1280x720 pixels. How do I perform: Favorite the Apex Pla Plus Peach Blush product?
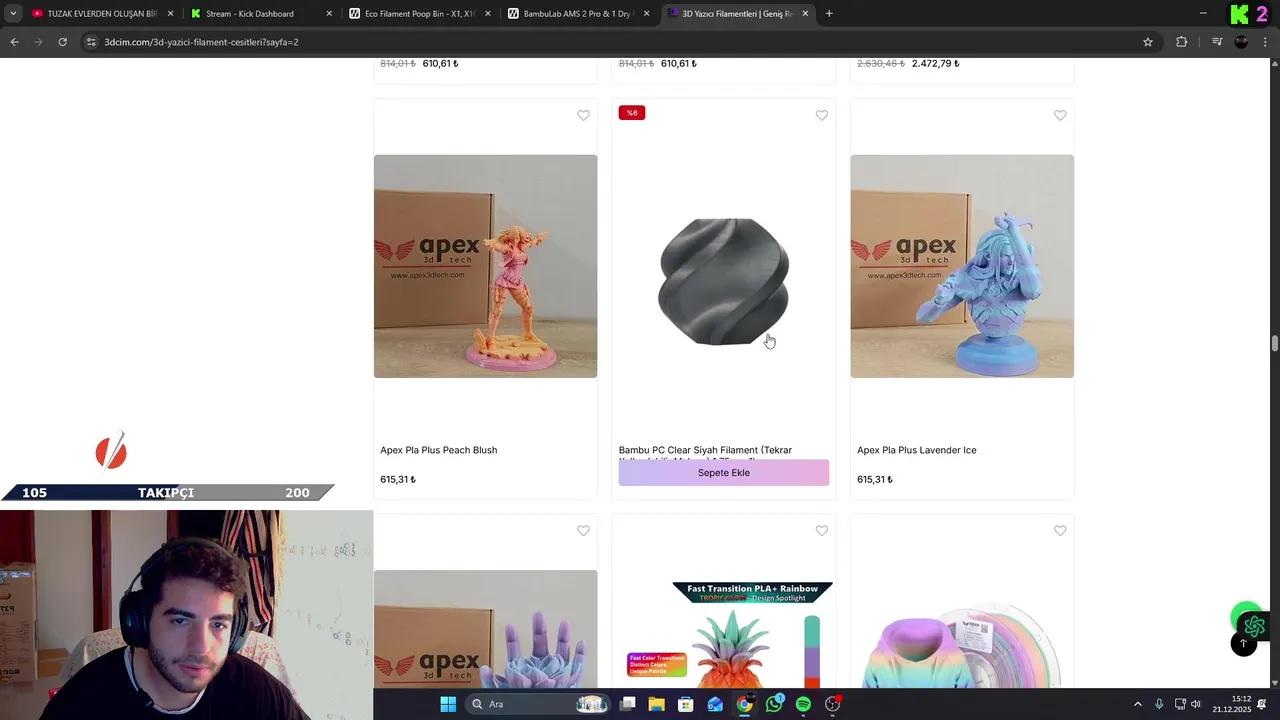point(583,115)
